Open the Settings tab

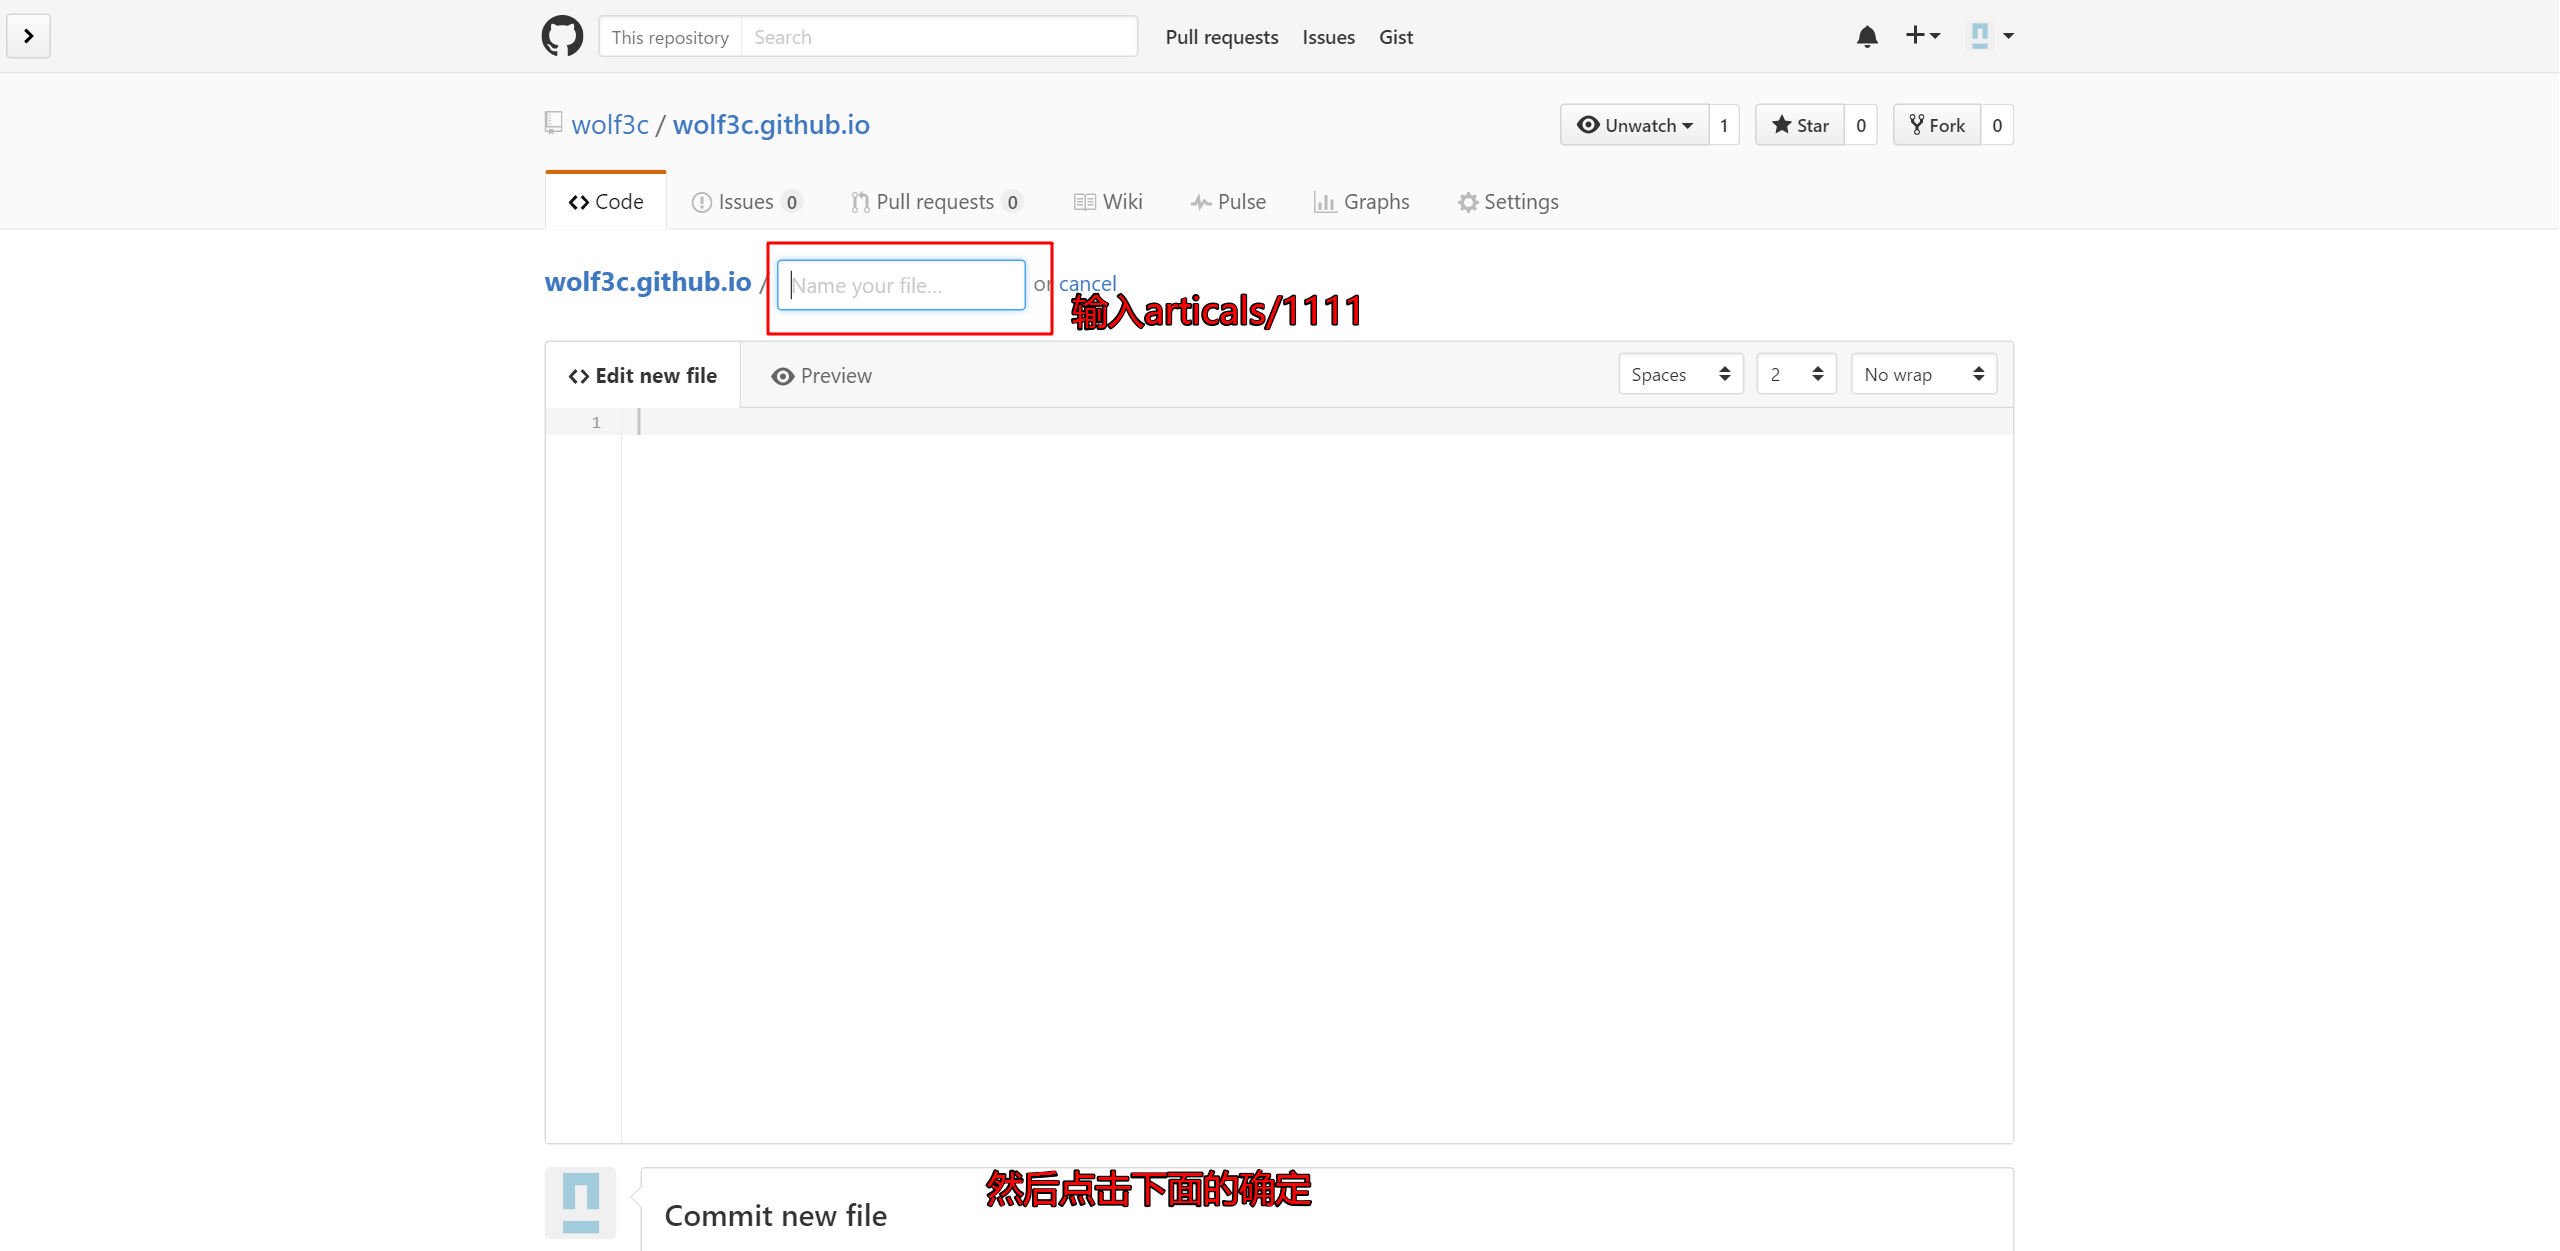tap(1508, 202)
